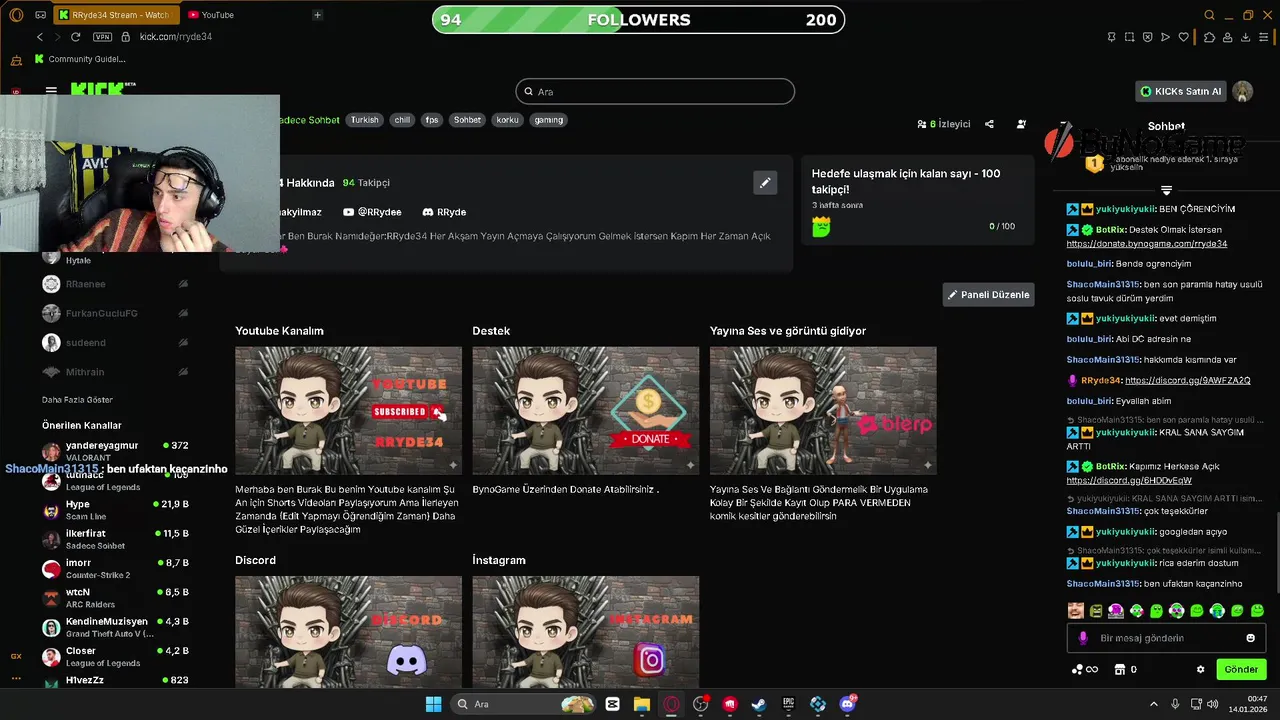Open Closer League of Legends channel
The height and width of the screenshot is (720, 1280).
pos(115,657)
